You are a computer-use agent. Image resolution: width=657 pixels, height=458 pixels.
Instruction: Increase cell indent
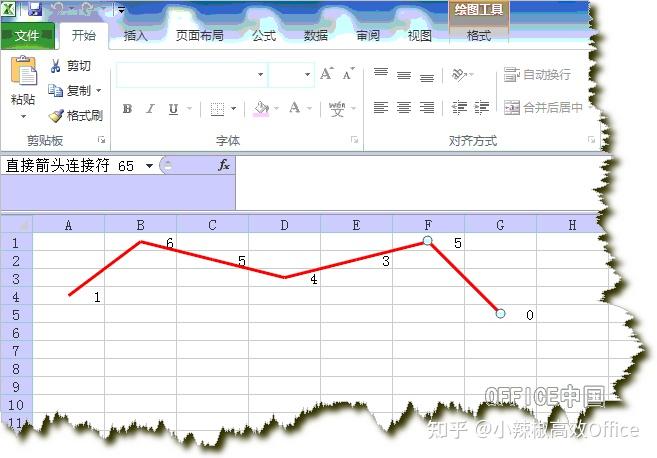click(x=481, y=108)
